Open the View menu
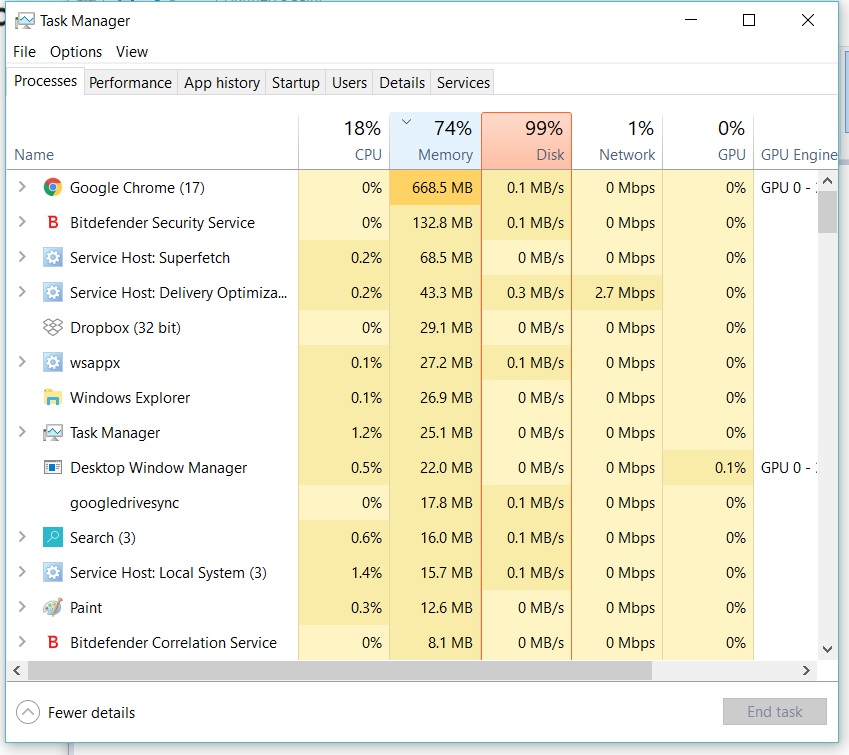The height and width of the screenshot is (755, 849). [x=132, y=52]
